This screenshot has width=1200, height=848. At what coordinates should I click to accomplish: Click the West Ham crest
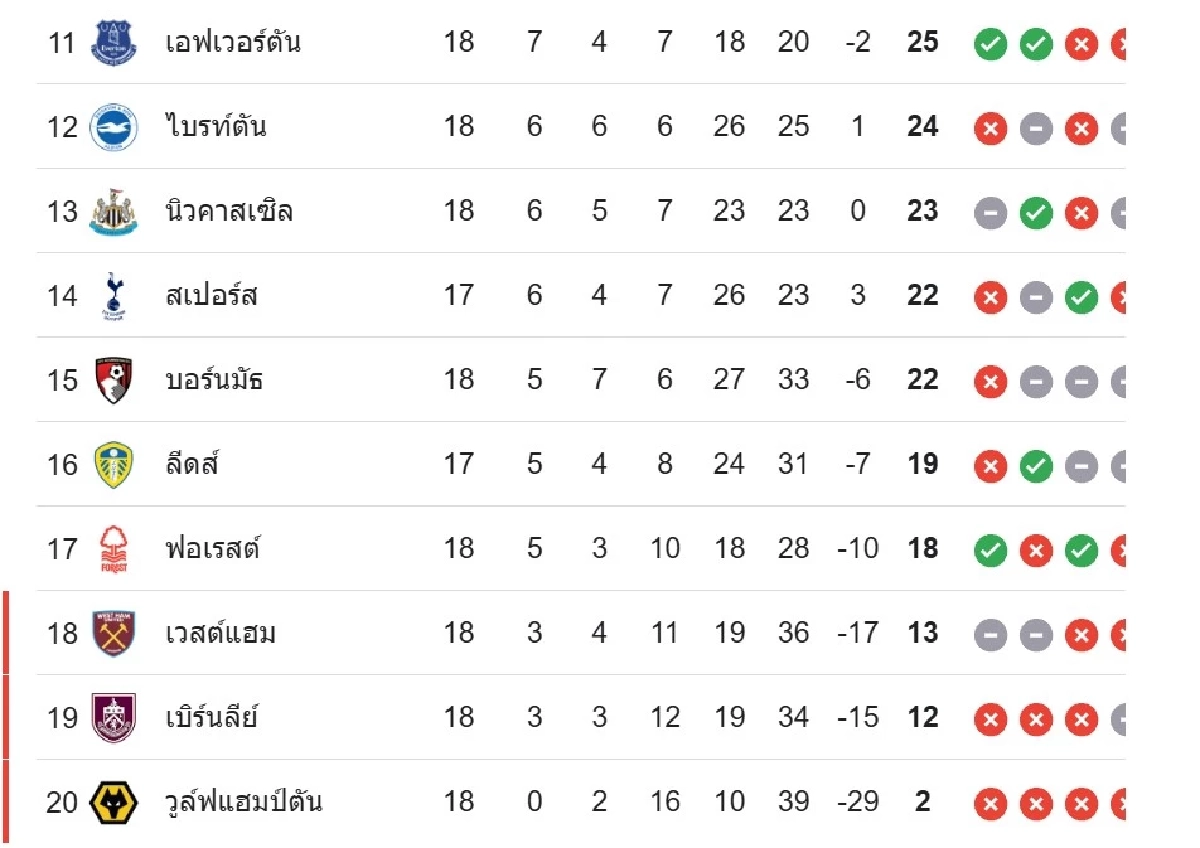[113, 633]
